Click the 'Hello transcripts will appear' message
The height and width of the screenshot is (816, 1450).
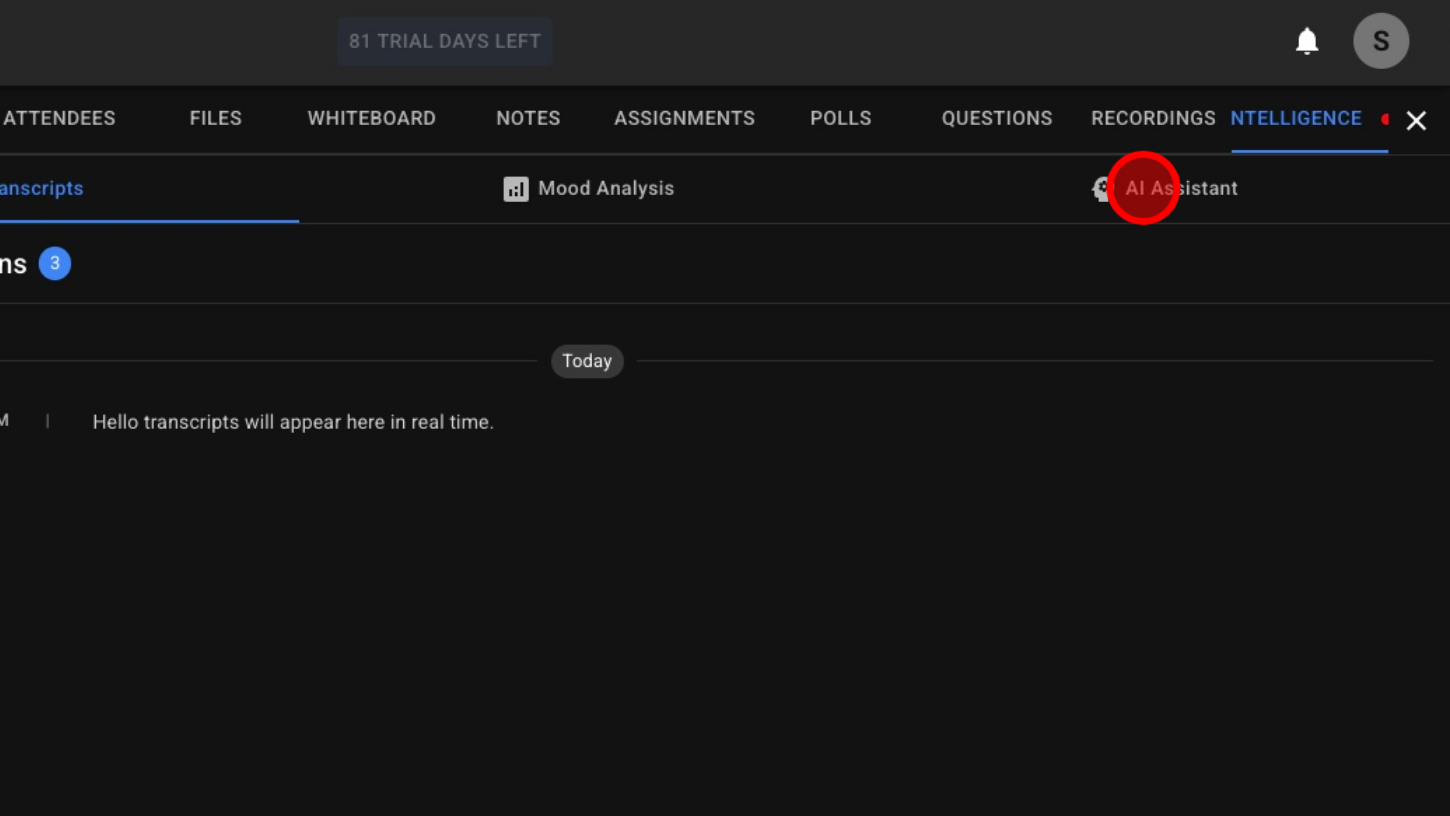tap(293, 422)
